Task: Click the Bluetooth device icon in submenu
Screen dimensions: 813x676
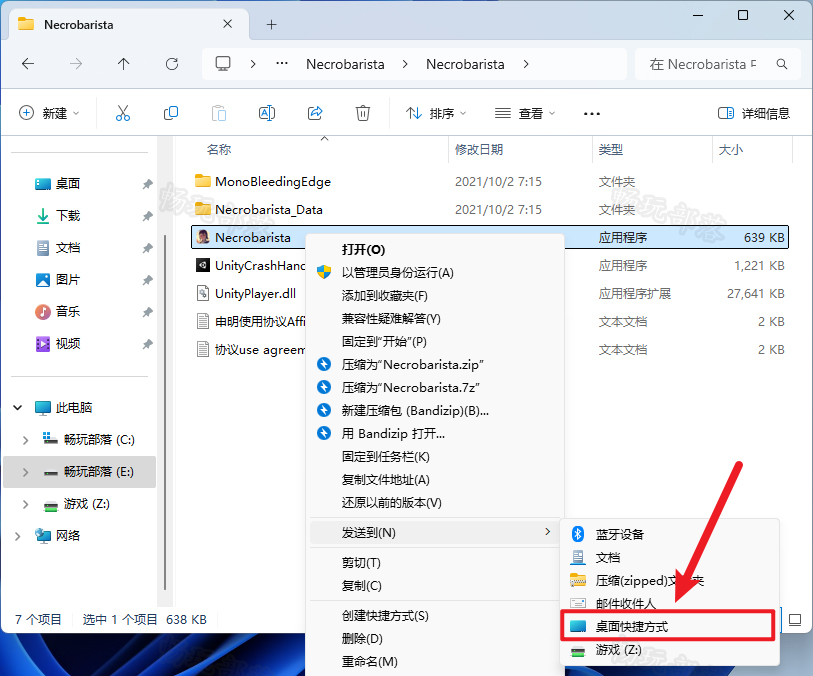Action: [x=578, y=534]
